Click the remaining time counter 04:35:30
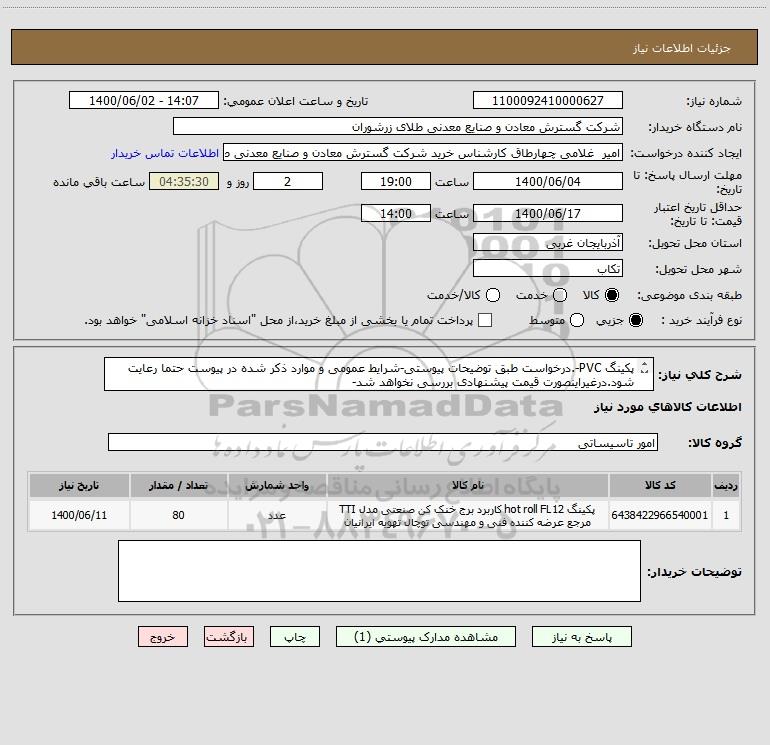 coord(184,181)
